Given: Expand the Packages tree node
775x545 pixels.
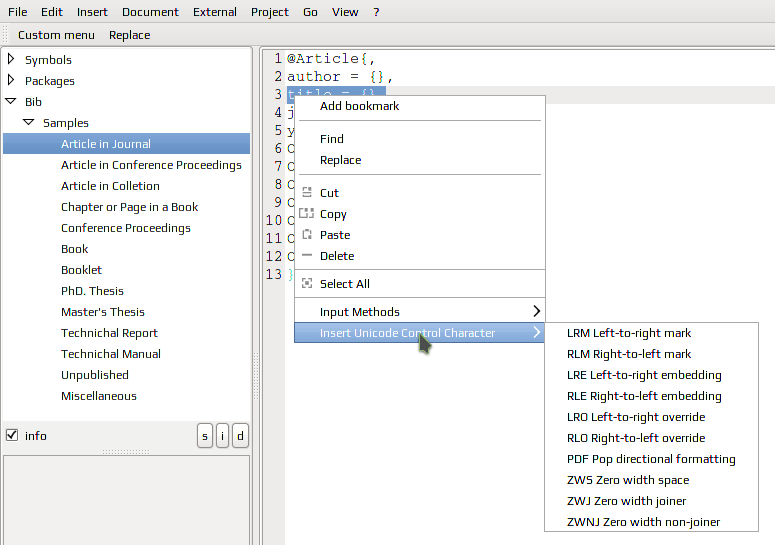Looking at the screenshot, I should [x=11, y=80].
